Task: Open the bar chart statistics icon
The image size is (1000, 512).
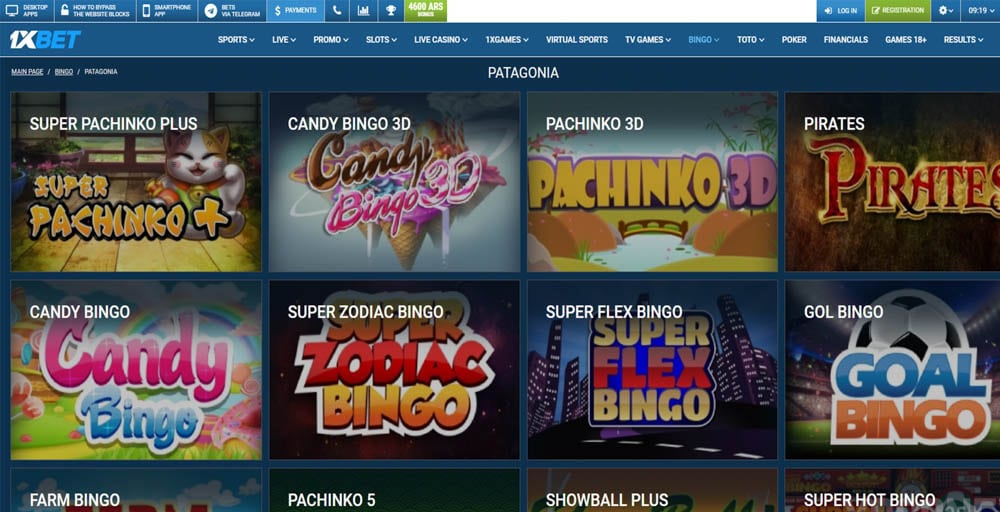Action: [x=364, y=11]
